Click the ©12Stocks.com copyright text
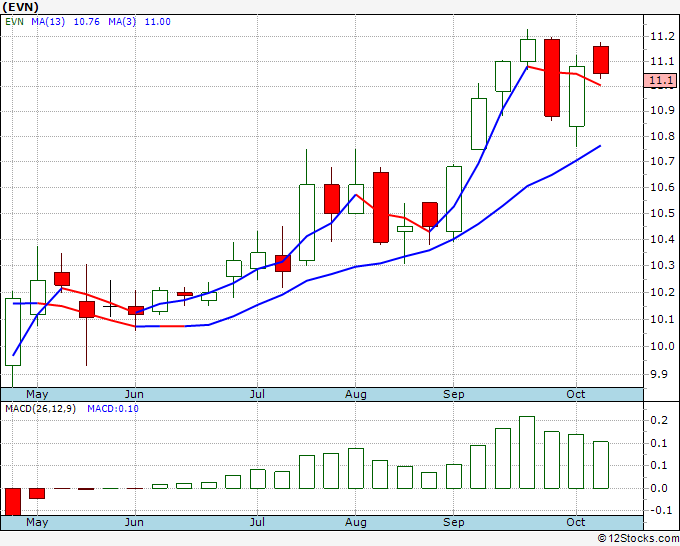Screen dimensions: 680x546 pyautogui.click(x=638, y=539)
